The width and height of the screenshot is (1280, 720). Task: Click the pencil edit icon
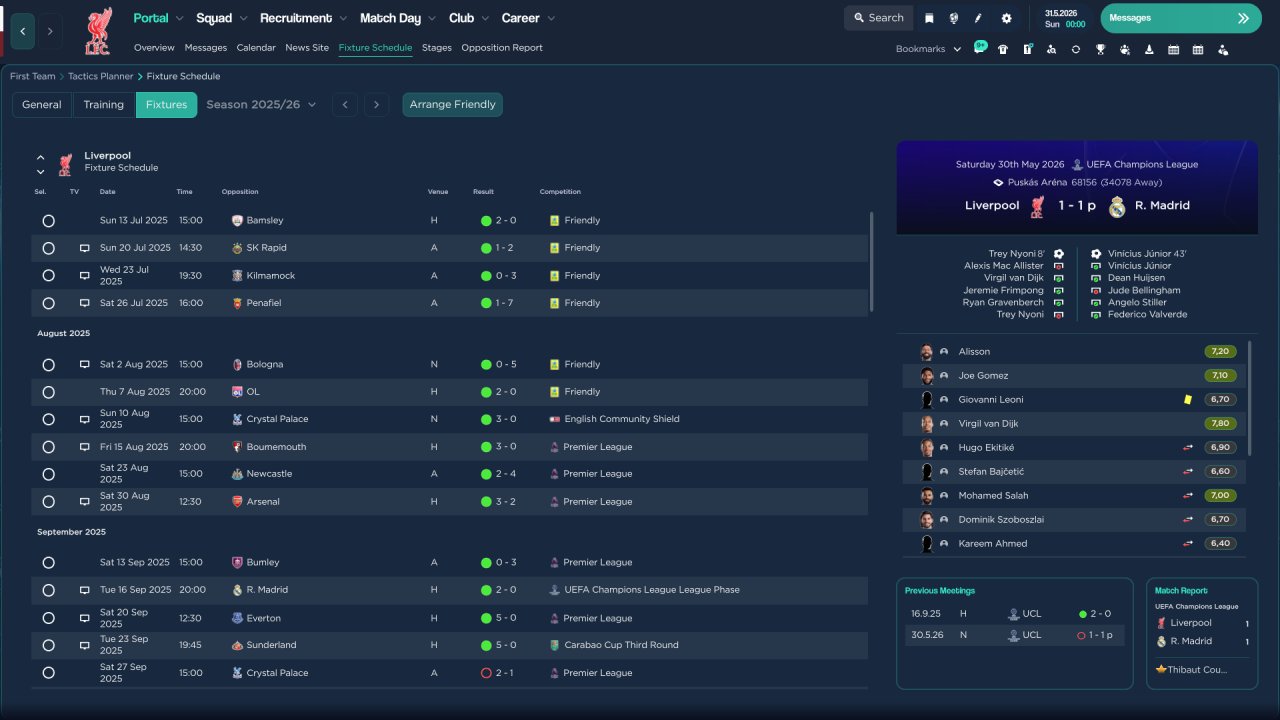[978, 18]
